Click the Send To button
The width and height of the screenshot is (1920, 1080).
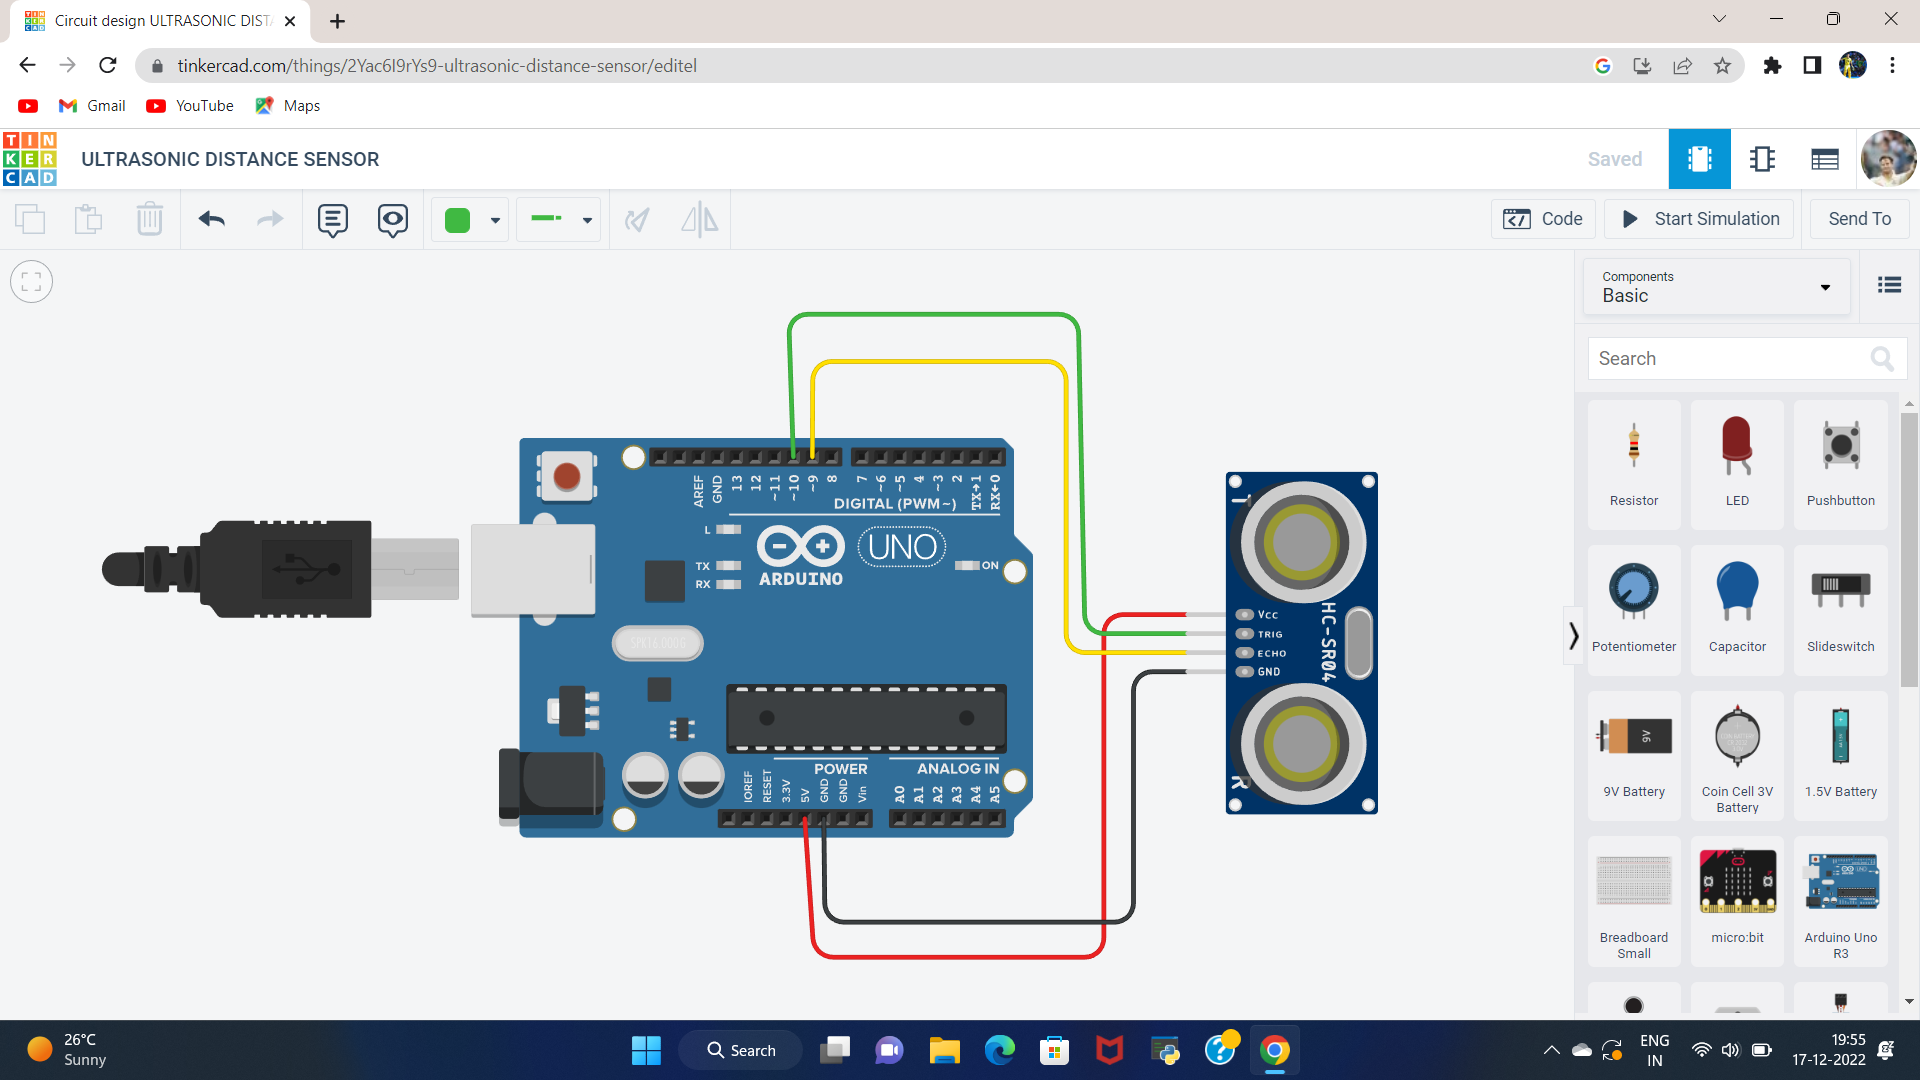[x=1859, y=219]
